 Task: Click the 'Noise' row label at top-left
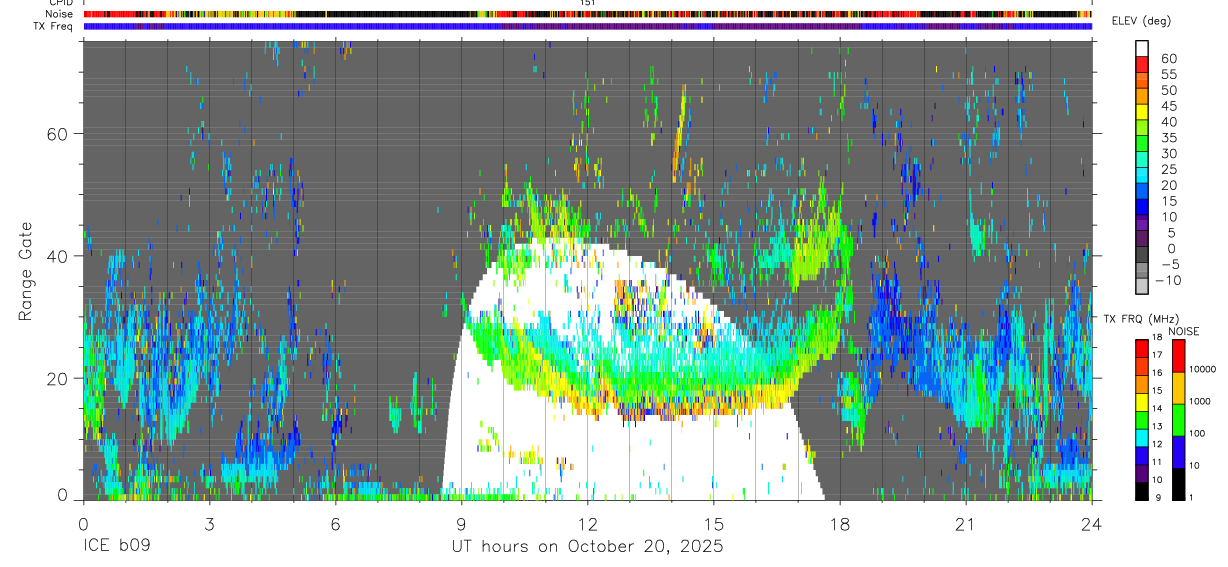(59, 14)
